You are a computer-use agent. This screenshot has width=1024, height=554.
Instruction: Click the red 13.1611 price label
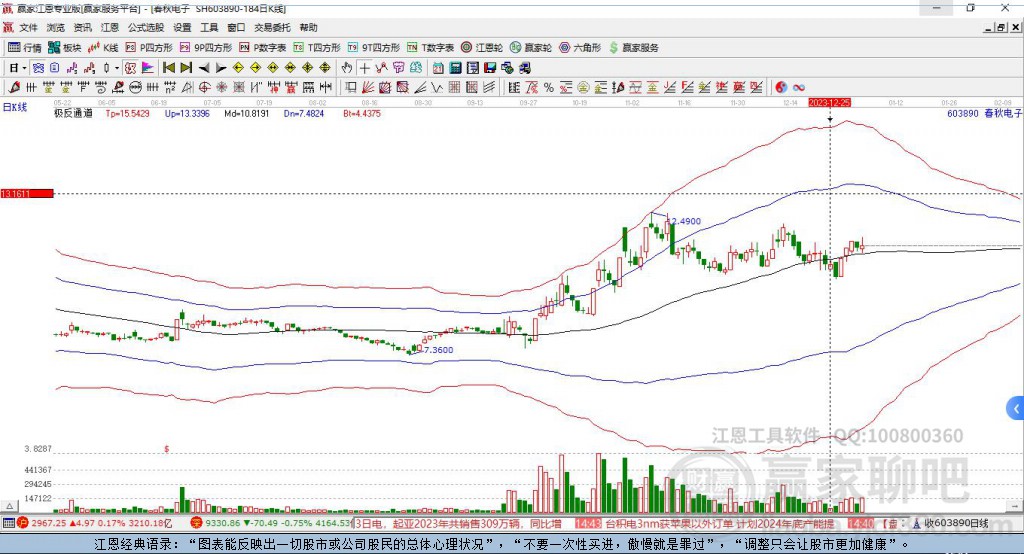[27, 193]
